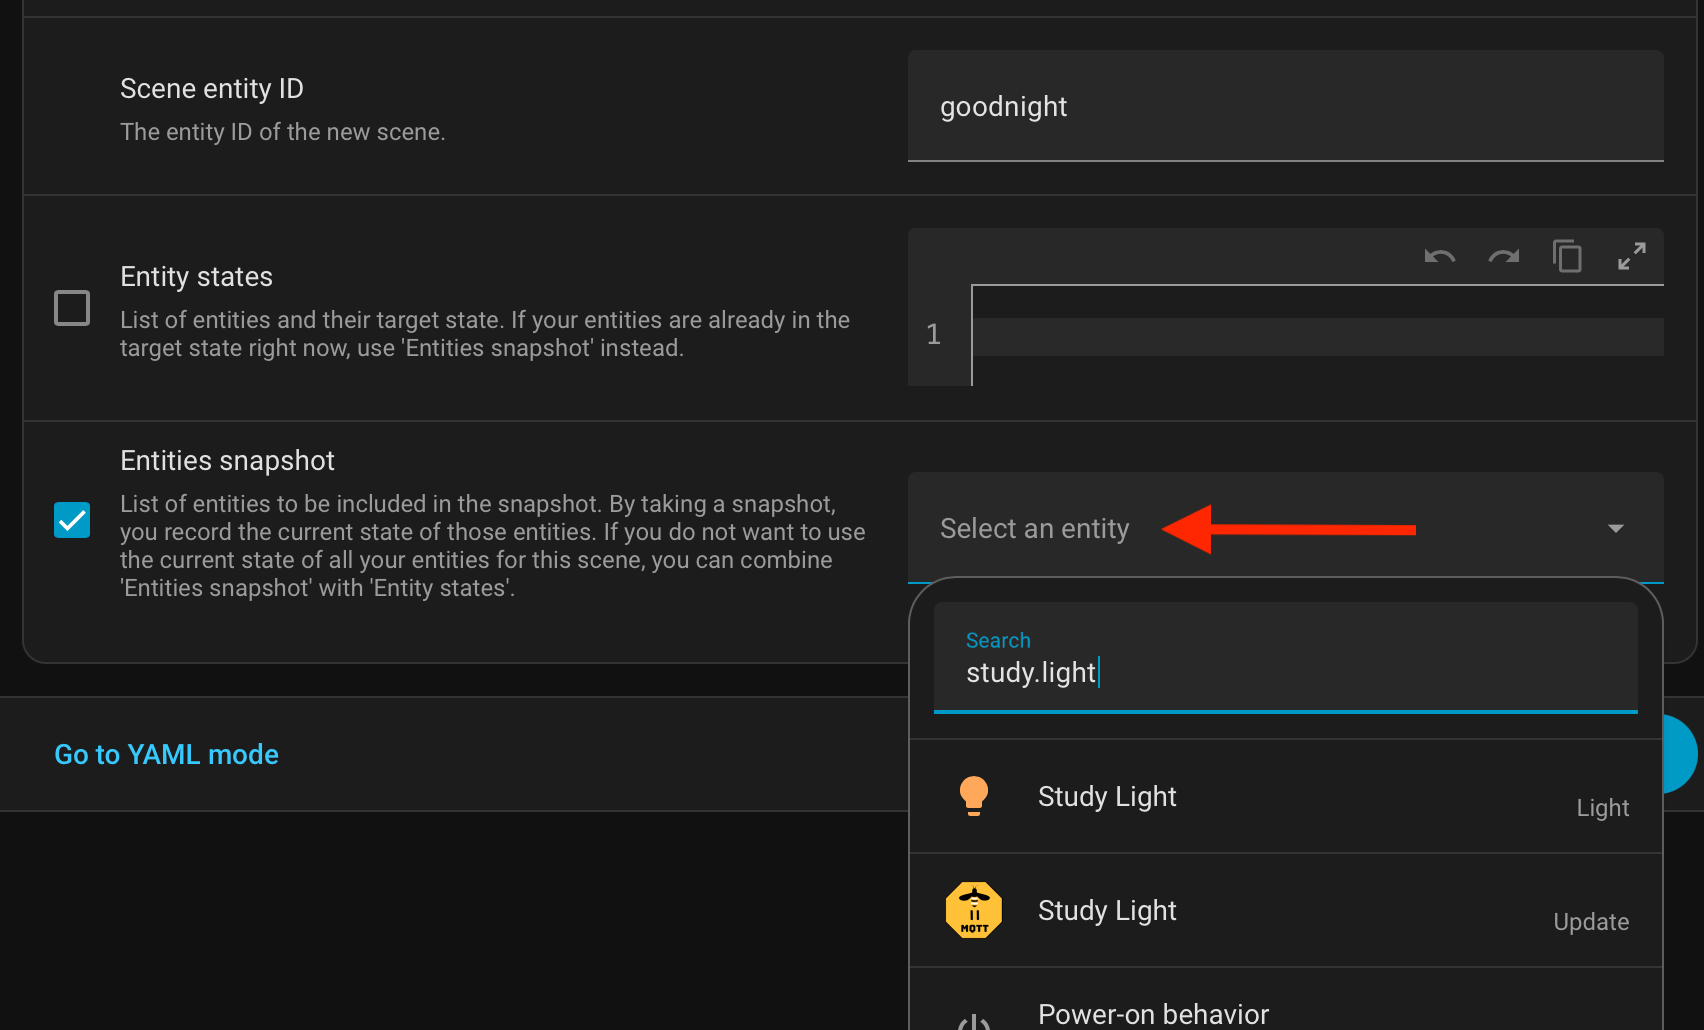The image size is (1704, 1030).
Task: Click the Entities snapshot description text
Action: click(492, 546)
